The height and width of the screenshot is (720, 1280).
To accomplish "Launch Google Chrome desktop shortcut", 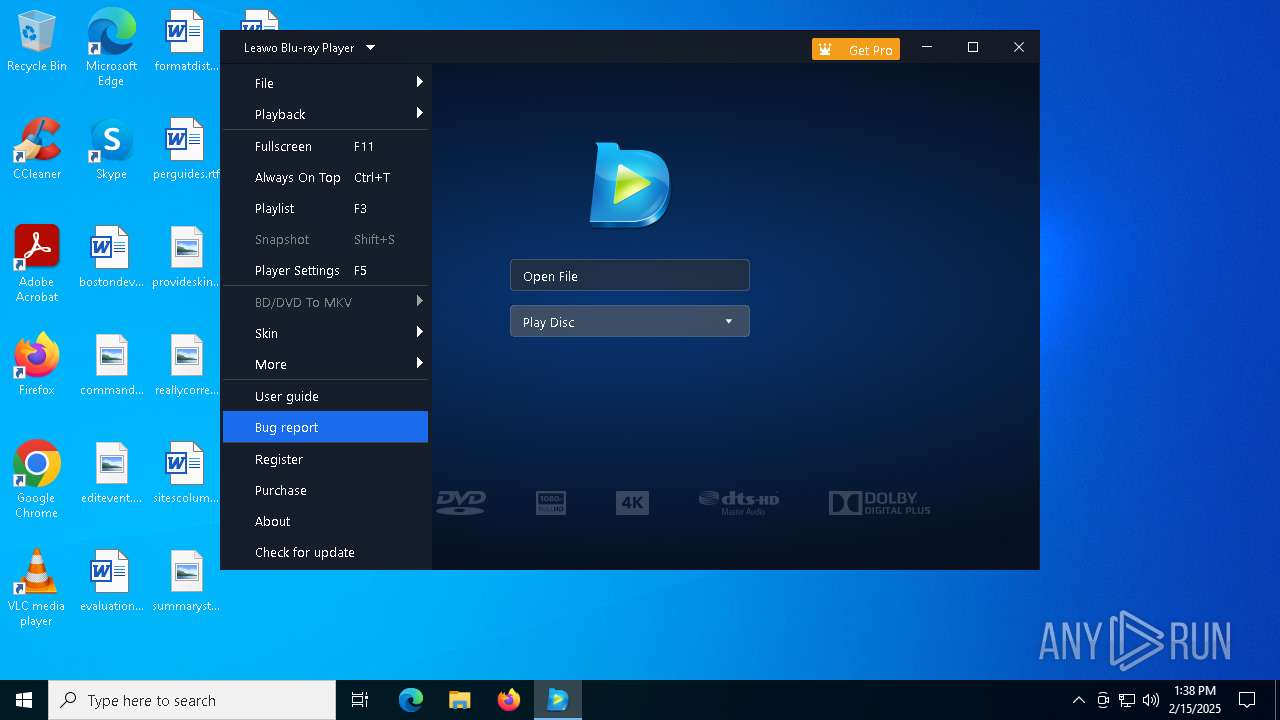I will (37, 480).
